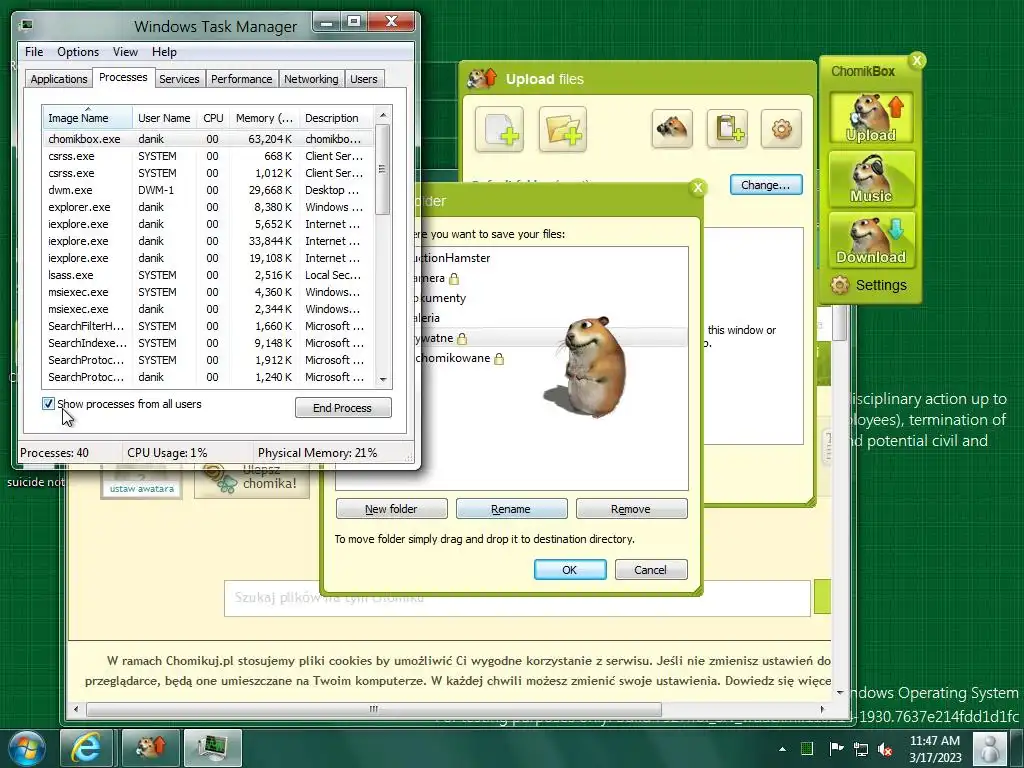Switch to the Performance tab
The height and width of the screenshot is (768, 1024).
[241, 79]
